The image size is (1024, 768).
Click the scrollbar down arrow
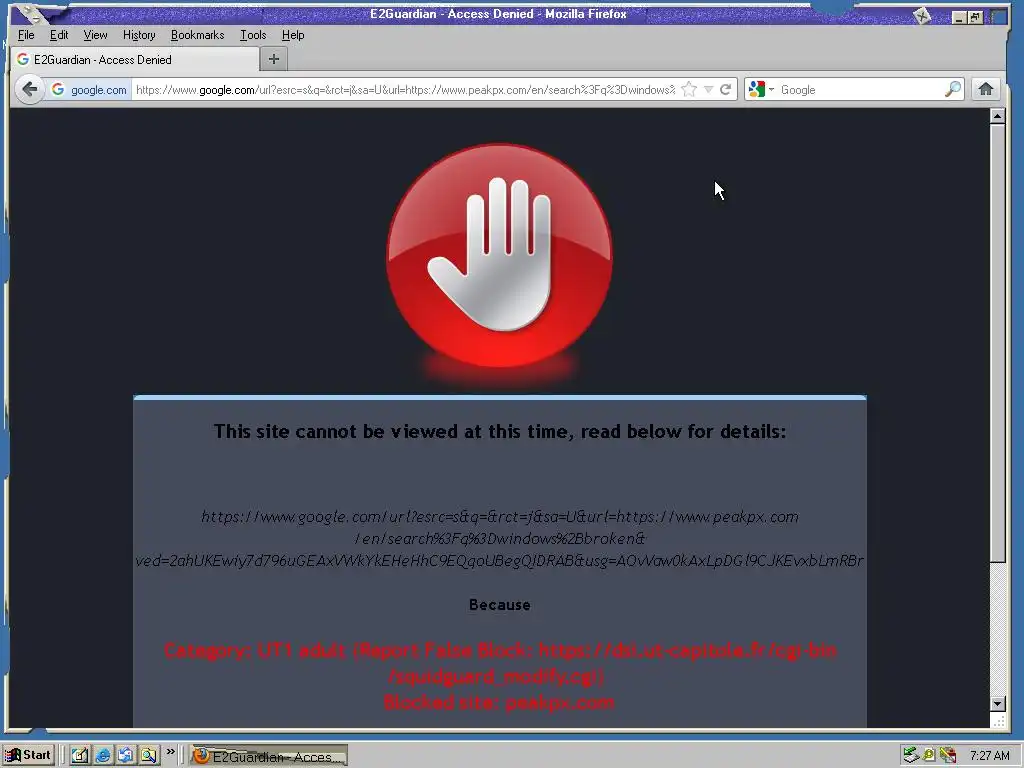coord(997,703)
